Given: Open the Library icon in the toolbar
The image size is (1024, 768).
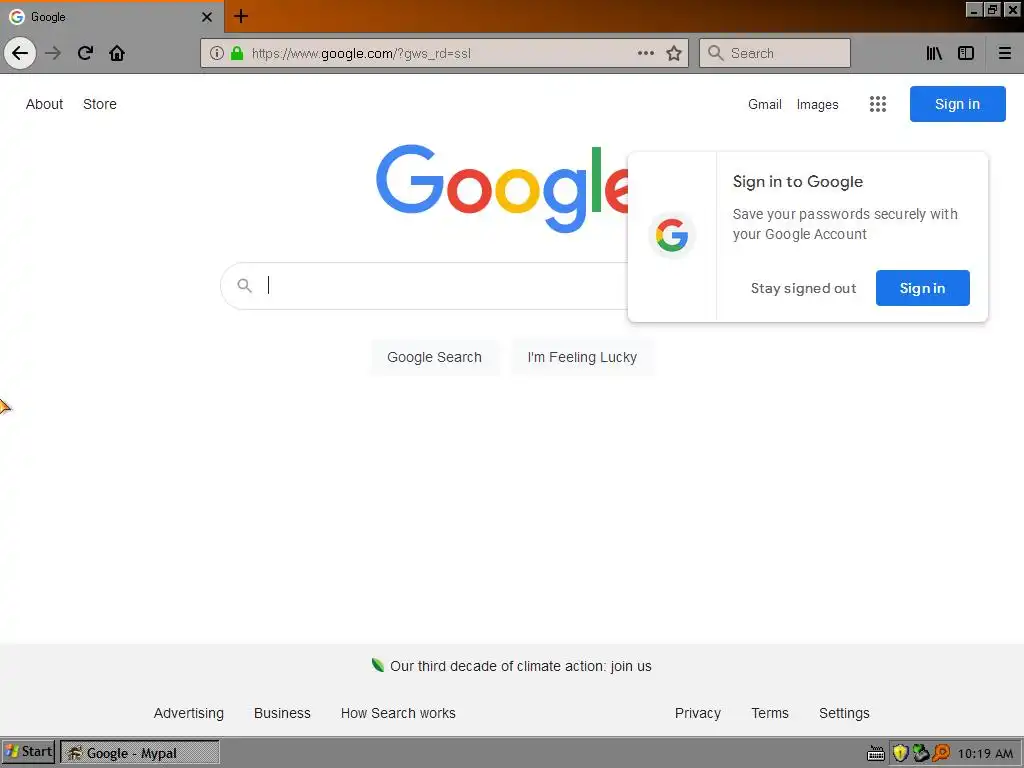Looking at the screenshot, I should point(934,53).
